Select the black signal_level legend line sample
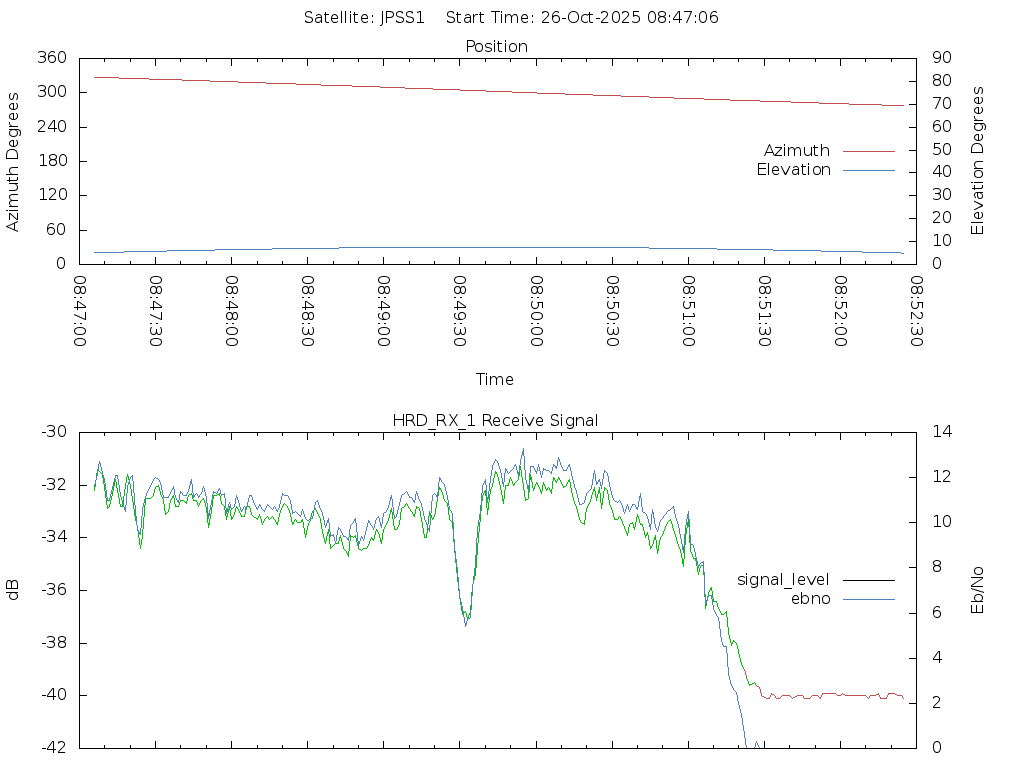This screenshot has height=768, width=1024. 868,579
